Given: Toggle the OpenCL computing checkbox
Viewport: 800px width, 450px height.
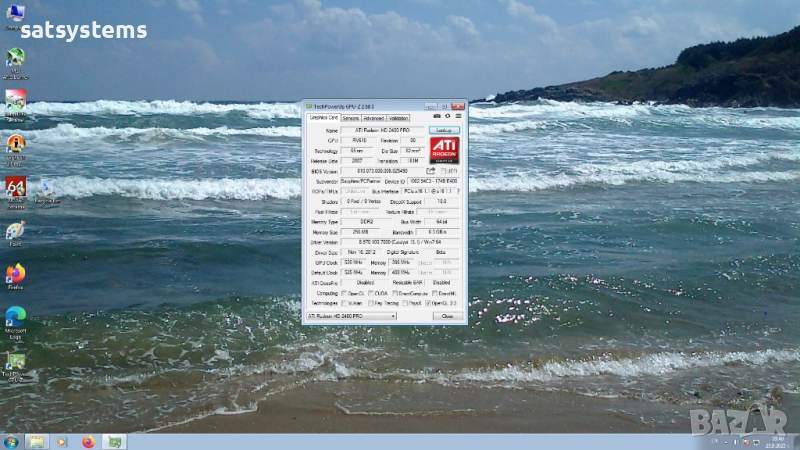Looking at the screenshot, I should 345,292.
